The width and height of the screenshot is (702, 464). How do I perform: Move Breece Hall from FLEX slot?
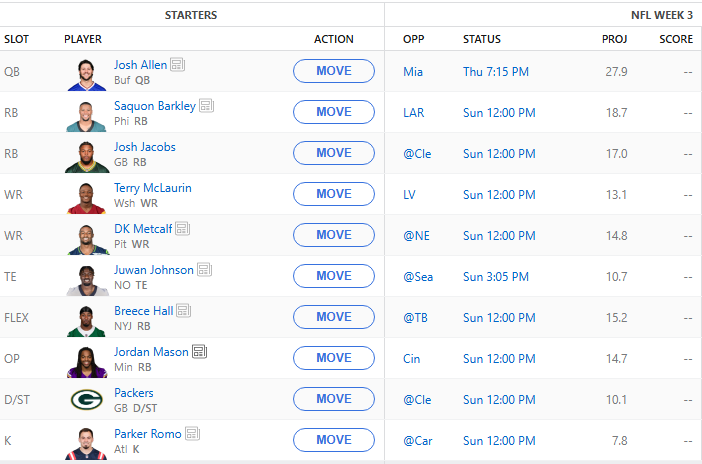tap(334, 317)
